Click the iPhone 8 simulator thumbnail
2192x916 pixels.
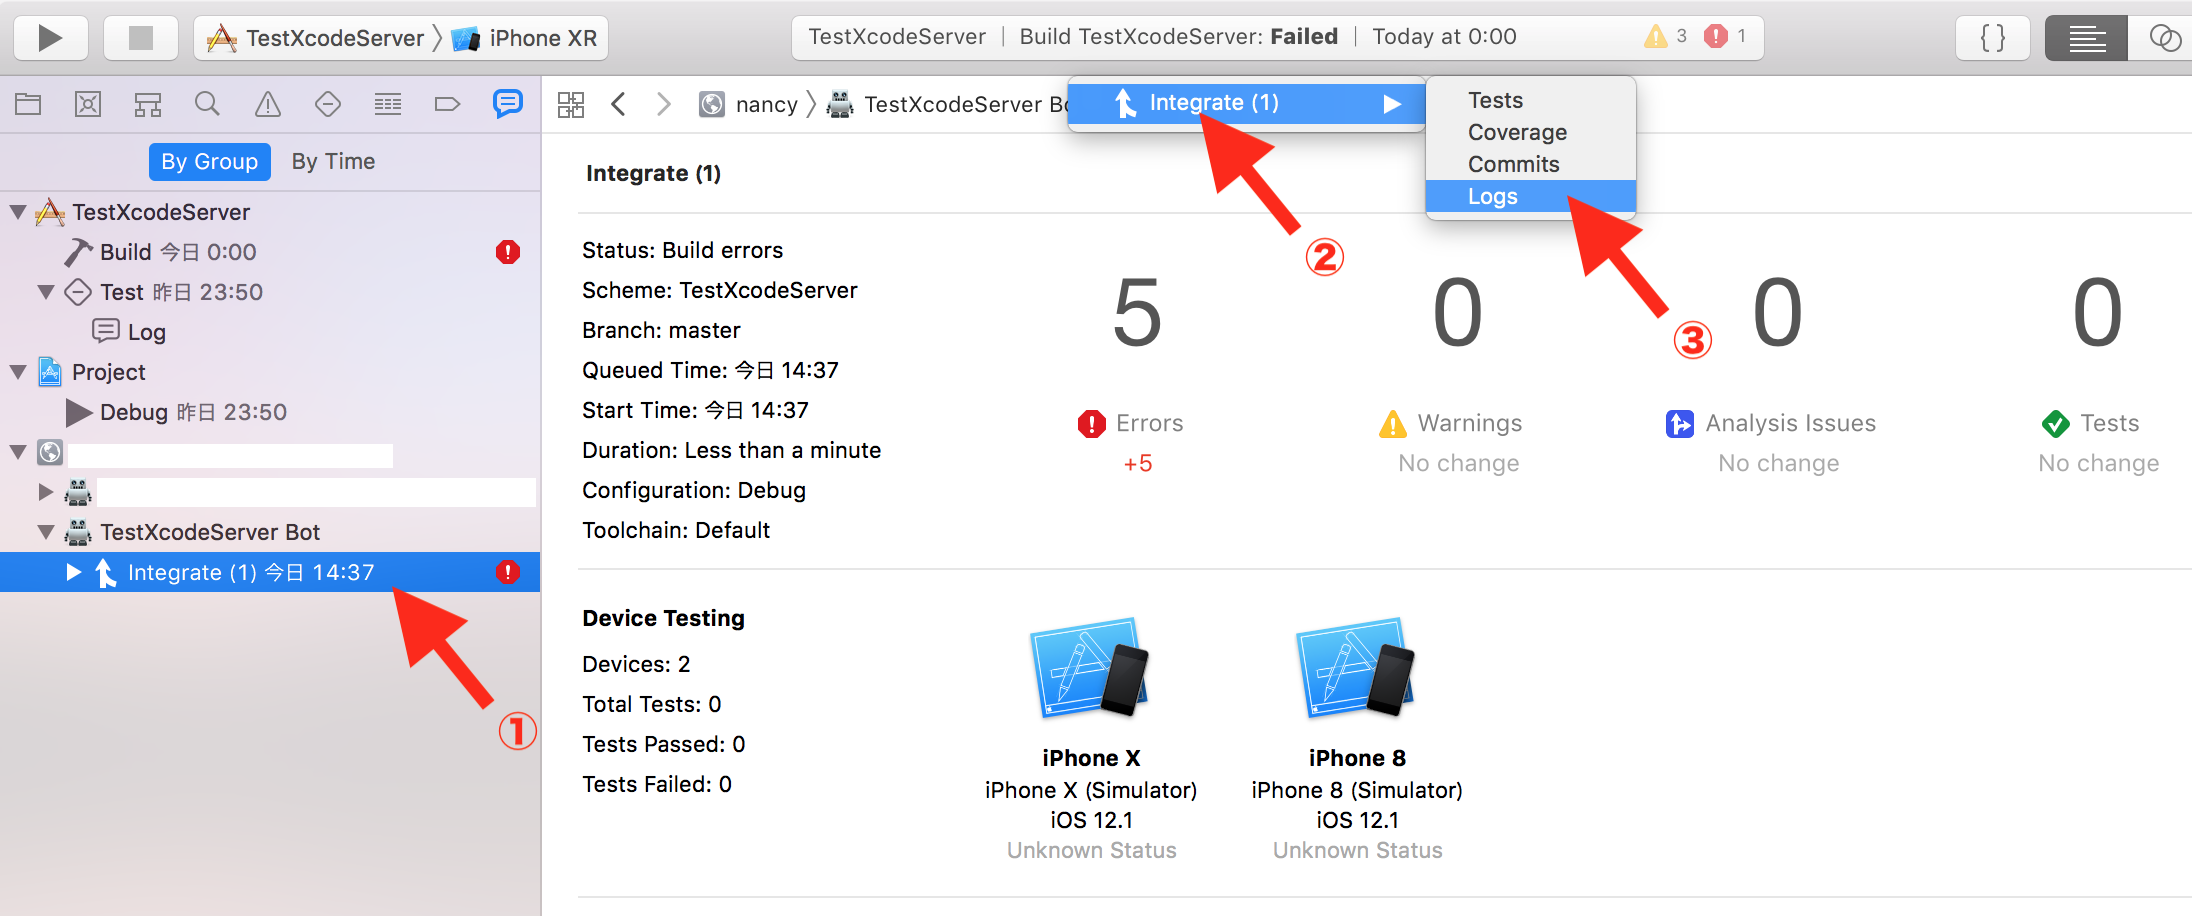pyautogui.click(x=1356, y=667)
